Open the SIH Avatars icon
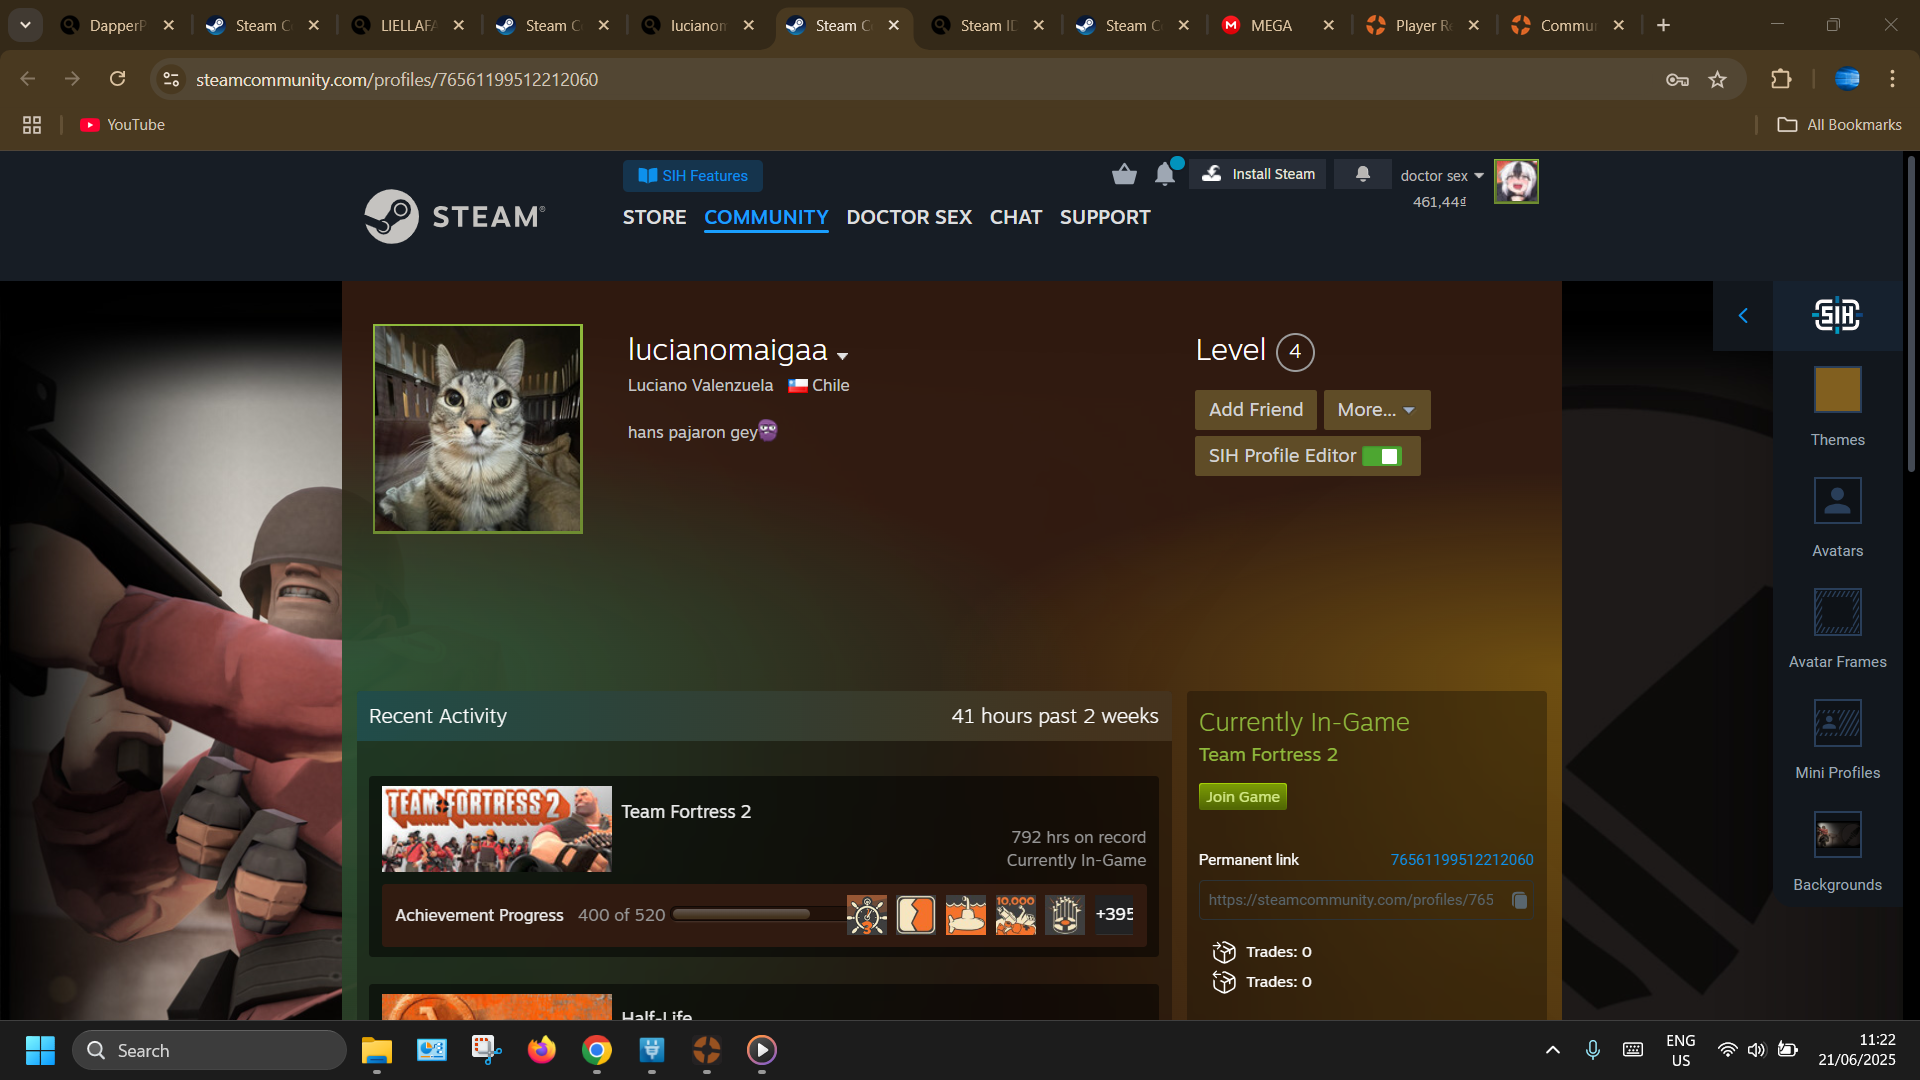Image resolution: width=1920 pixels, height=1080 pixels. (1837, 501)
